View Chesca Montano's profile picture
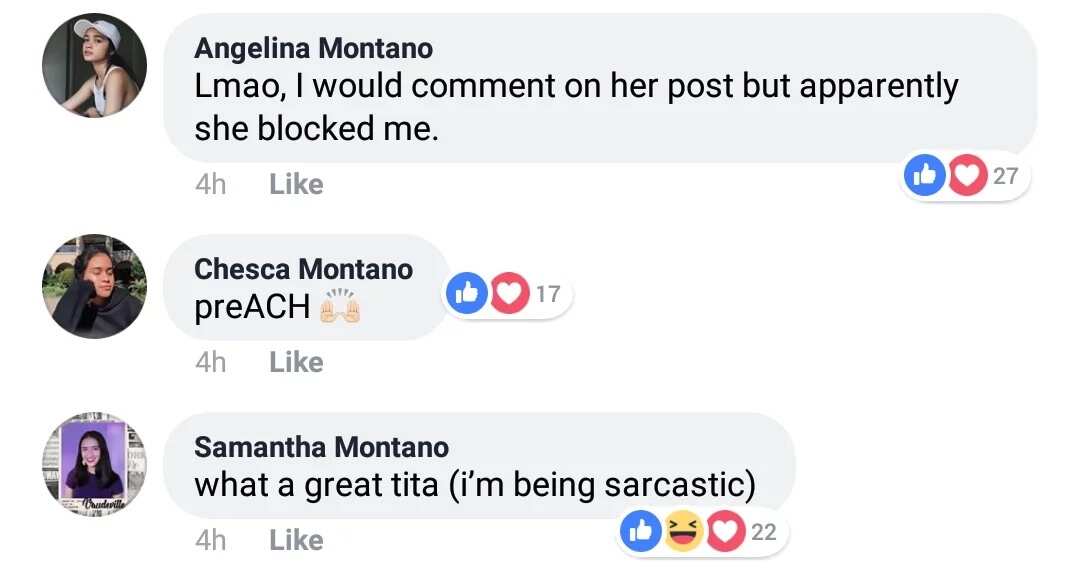This screenshot has width=1080, height=577. point(94,286)
